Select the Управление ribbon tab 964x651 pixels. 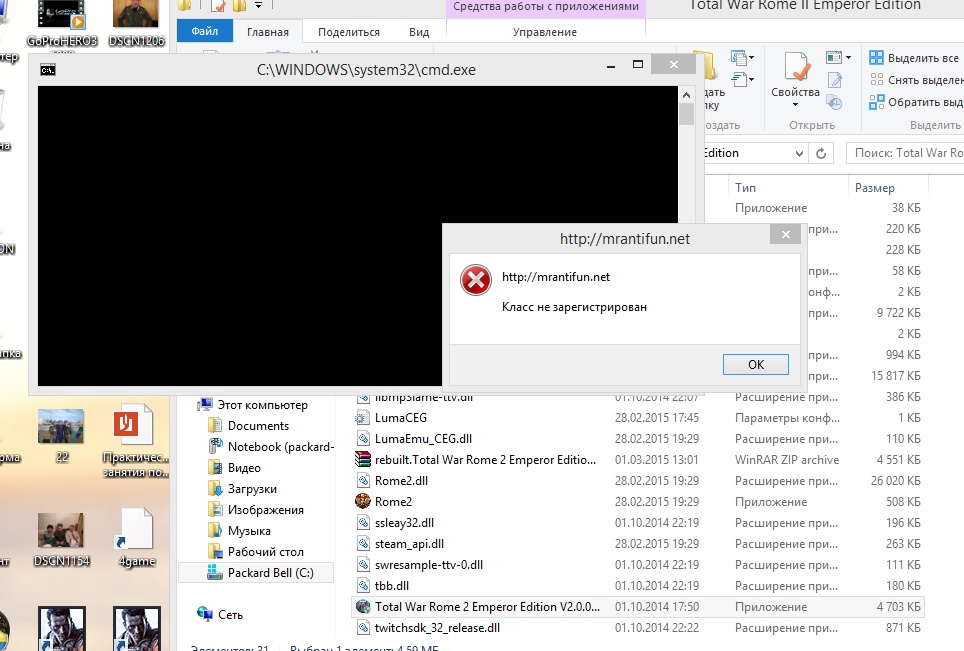(x=545, y=32)
